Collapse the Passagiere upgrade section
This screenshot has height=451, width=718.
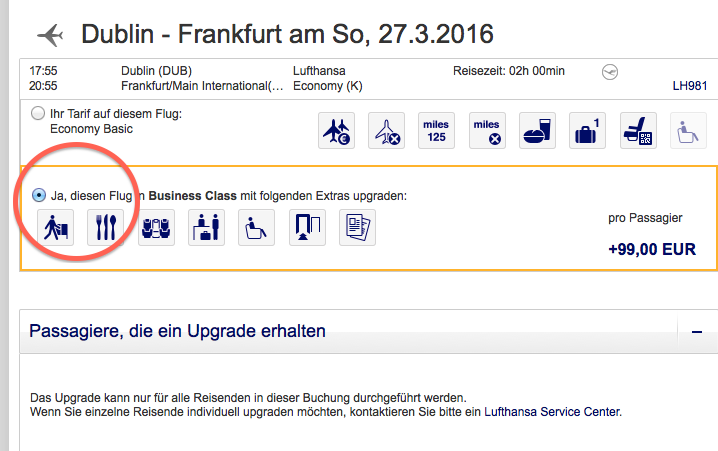click(696, 331)
